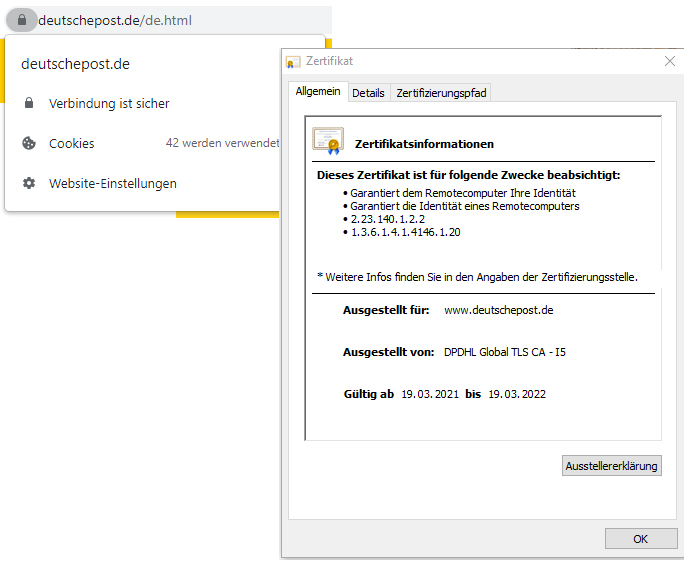Select the text 'Garantiert dem Remotecomputer Ihre Identität'
Screen dimensions: 690x563
pos(463,193)
